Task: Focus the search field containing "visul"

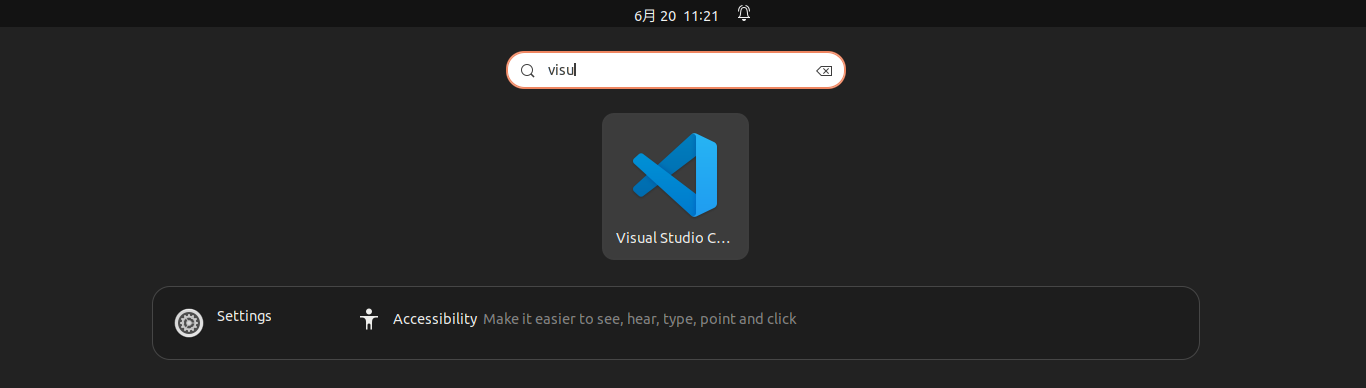Action: [676, 70]
